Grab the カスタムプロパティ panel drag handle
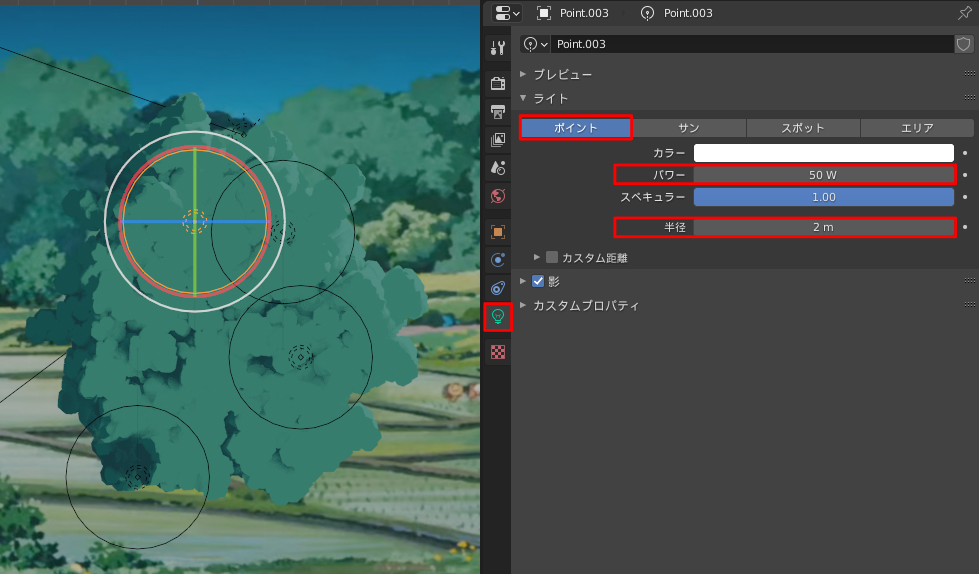This screenshot has width=979, height=574. (969, 305)
